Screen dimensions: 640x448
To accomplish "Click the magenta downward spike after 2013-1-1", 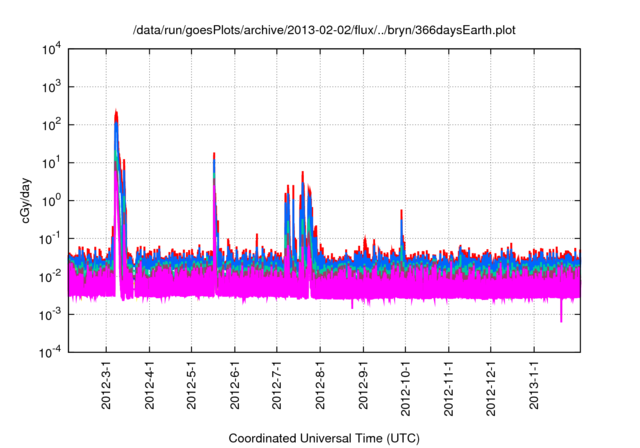I will (561, 320).
